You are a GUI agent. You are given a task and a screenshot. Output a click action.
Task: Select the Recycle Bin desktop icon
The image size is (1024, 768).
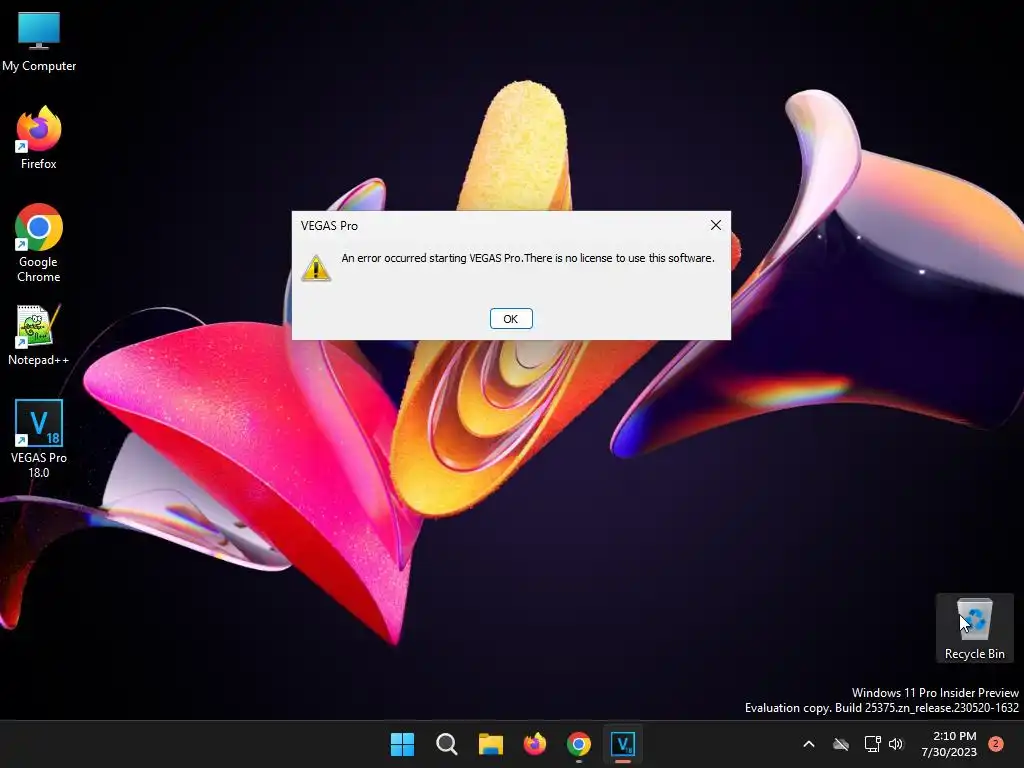point(974,628)
